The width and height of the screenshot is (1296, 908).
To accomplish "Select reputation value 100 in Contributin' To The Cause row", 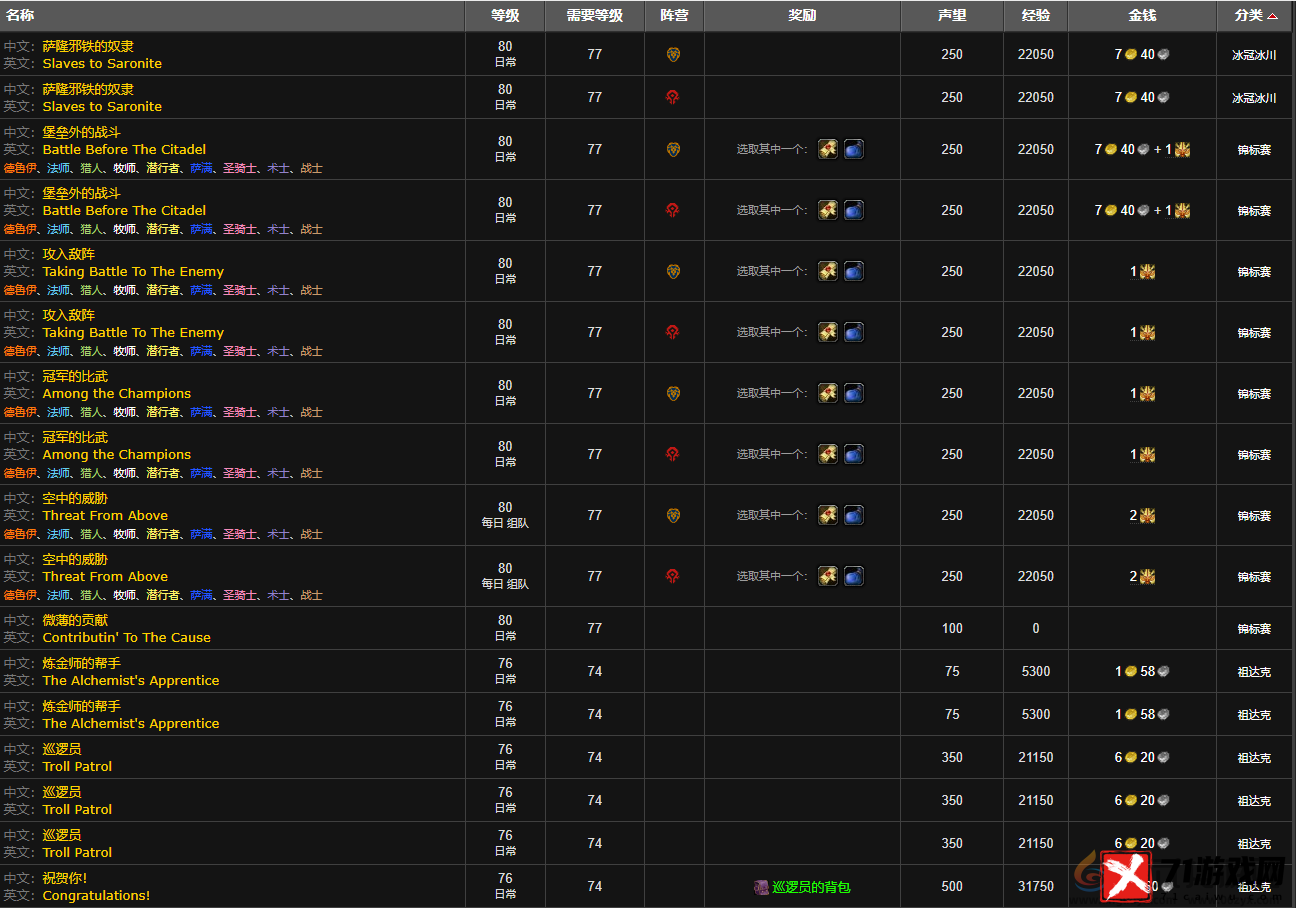I will pyautogui.click(x=952, y=628).
